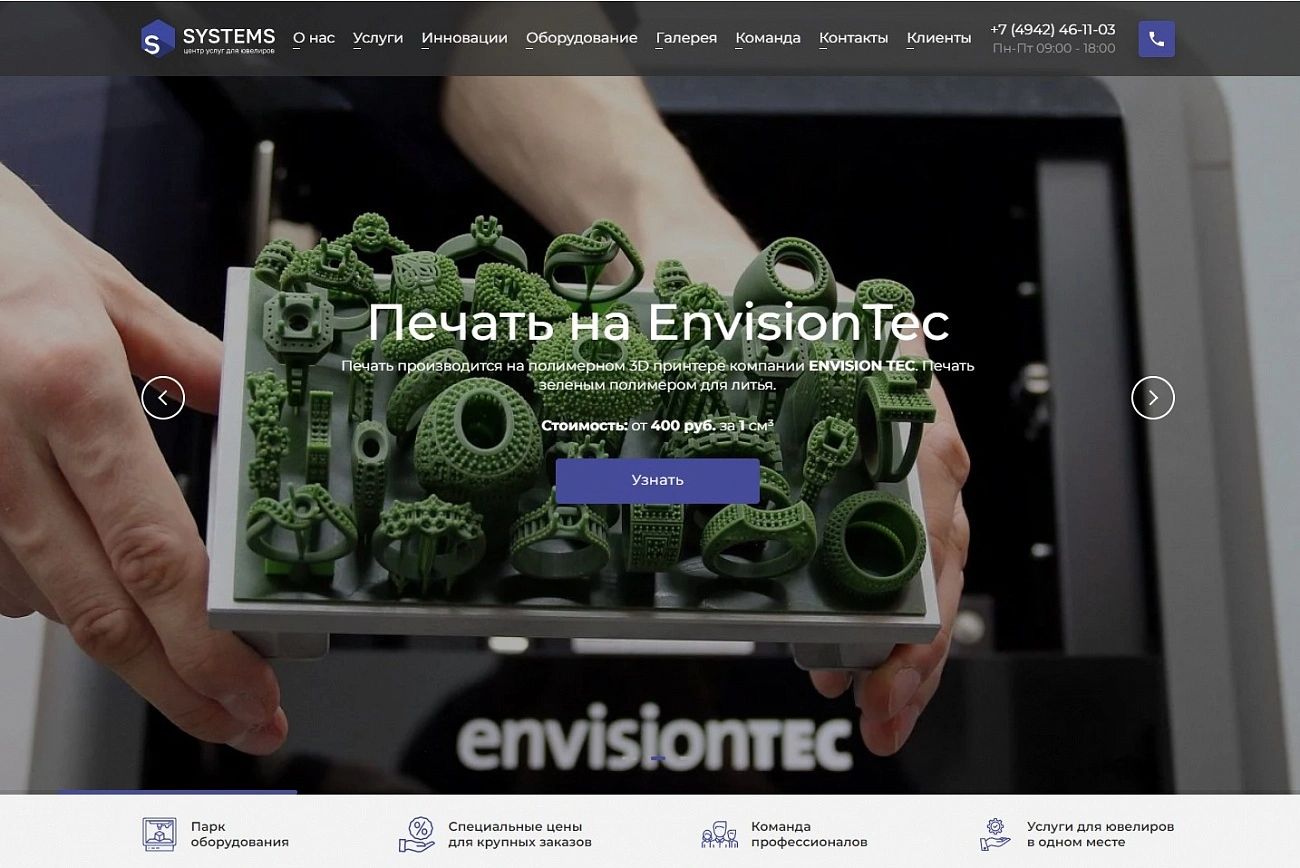Advance to next slide arrow
Viewport: 1300px width, 868px height.
pos(1152,398)
